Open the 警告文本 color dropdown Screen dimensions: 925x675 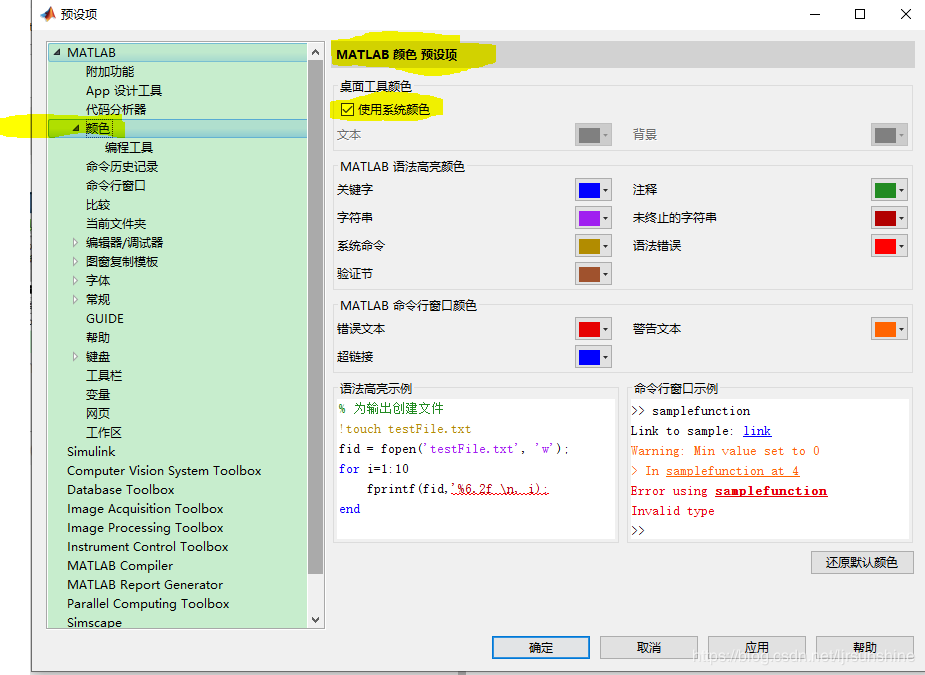point(889,329)
